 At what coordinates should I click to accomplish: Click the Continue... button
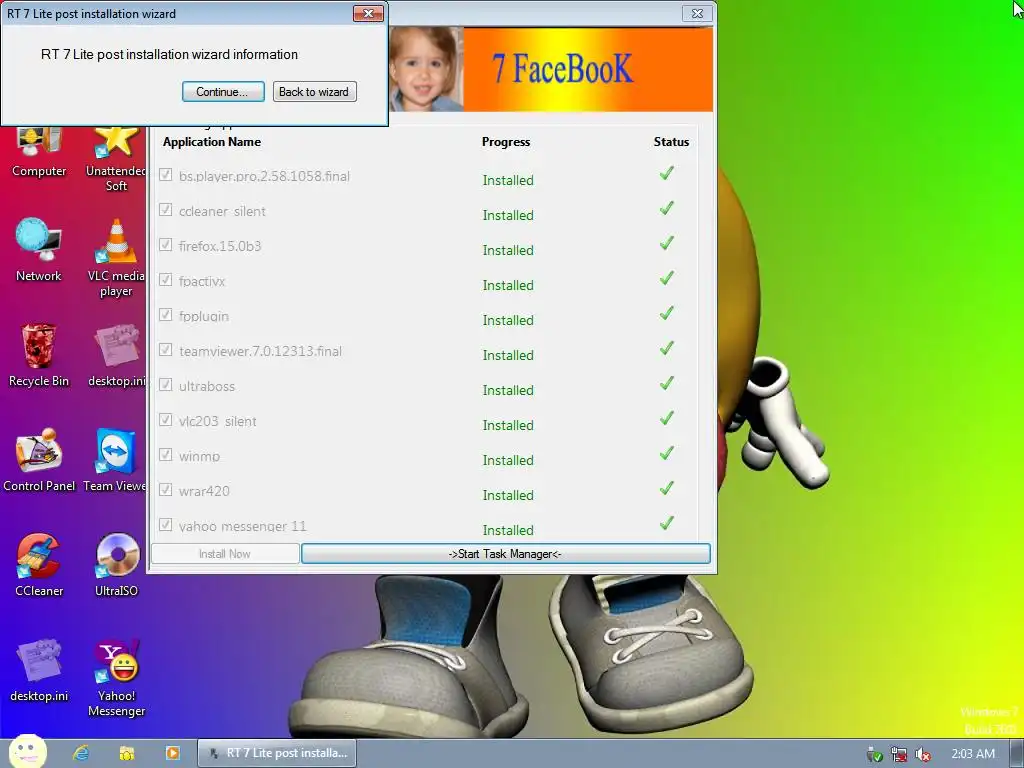[x=223, y=91]
